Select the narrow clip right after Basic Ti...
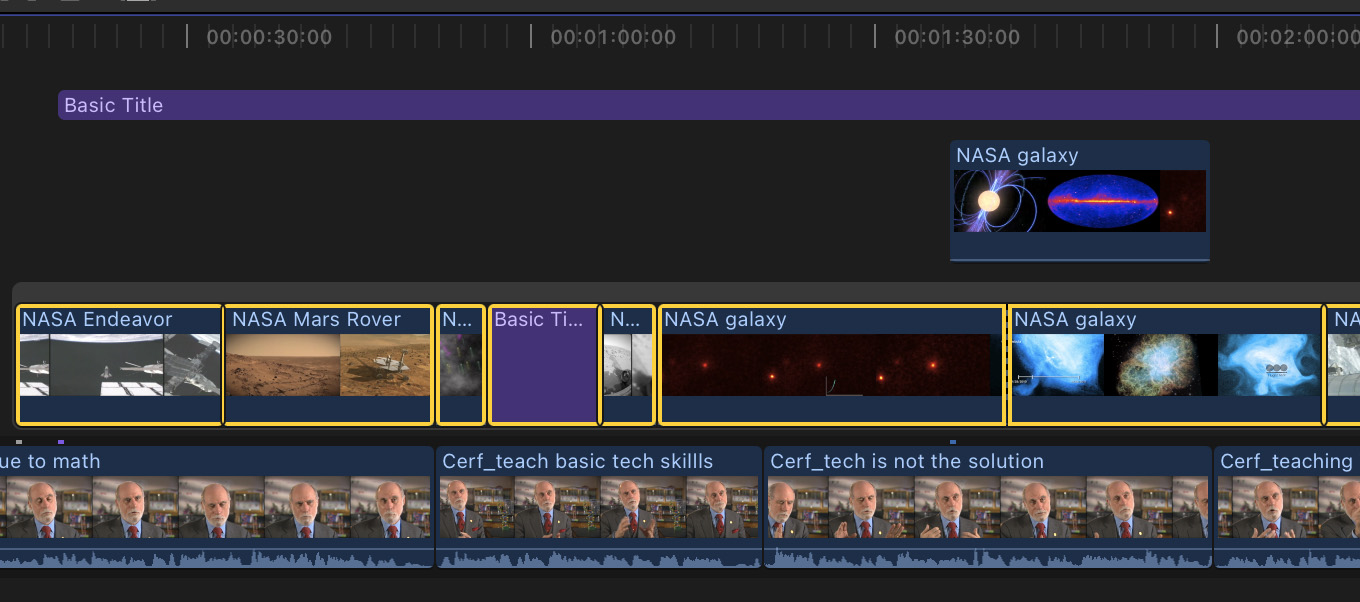Screen dimensions: 1360x602 (628, 365)
